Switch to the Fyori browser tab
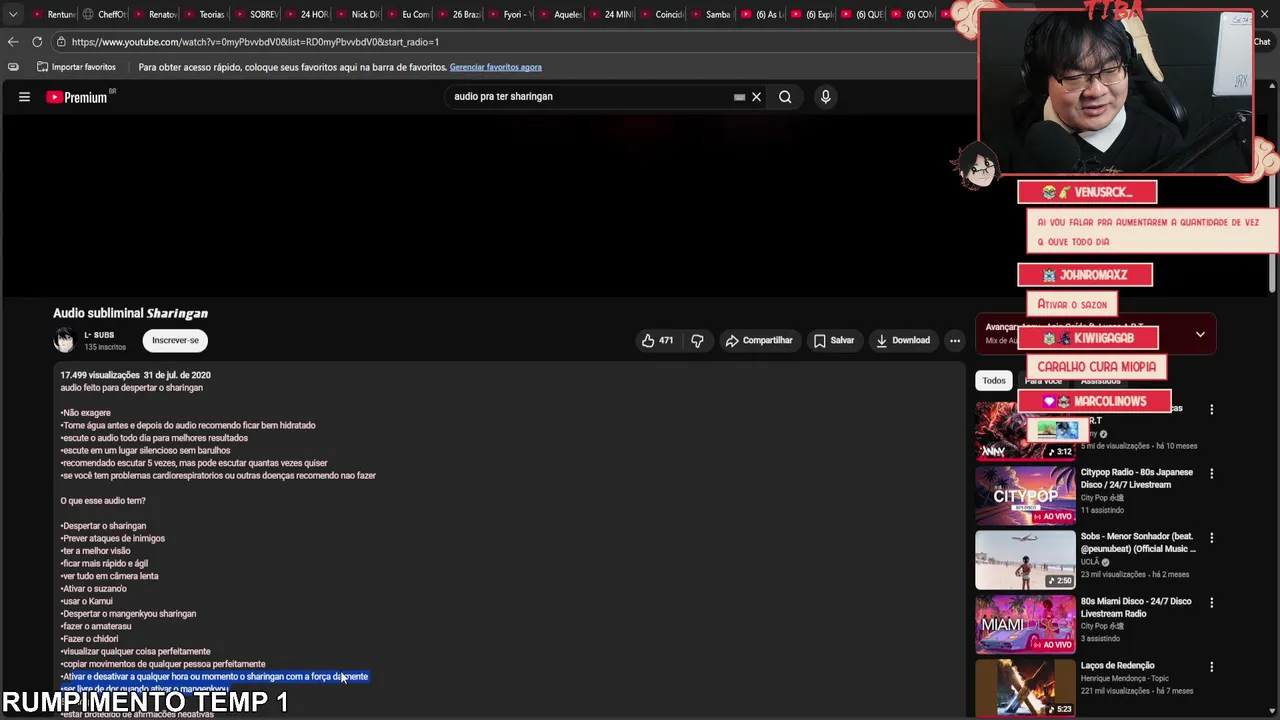1280x720 pixels. pos(510,14)
